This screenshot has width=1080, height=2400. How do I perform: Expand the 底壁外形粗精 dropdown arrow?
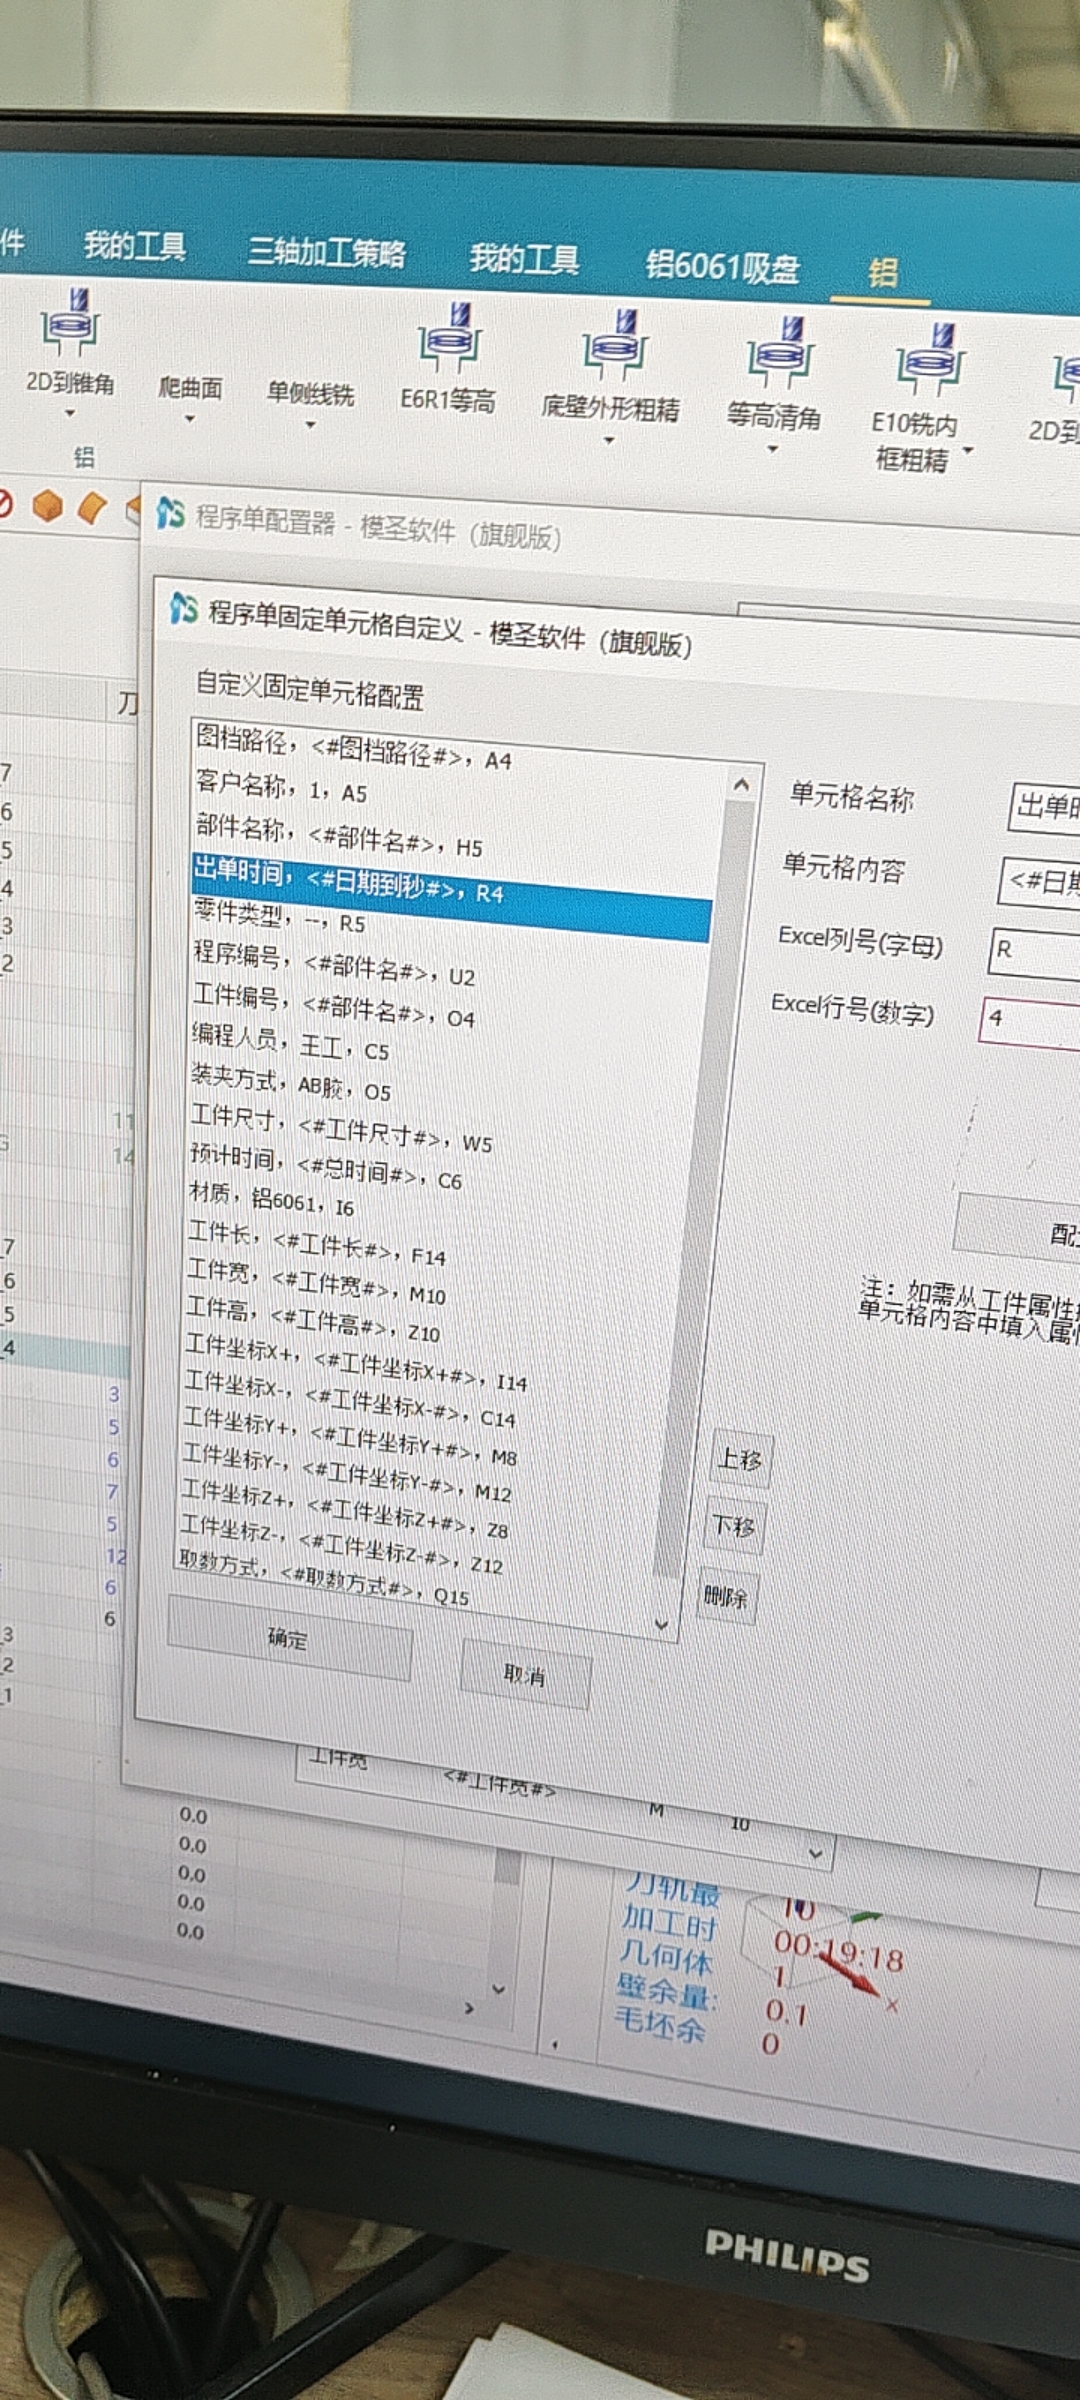(x=609, y=440)
